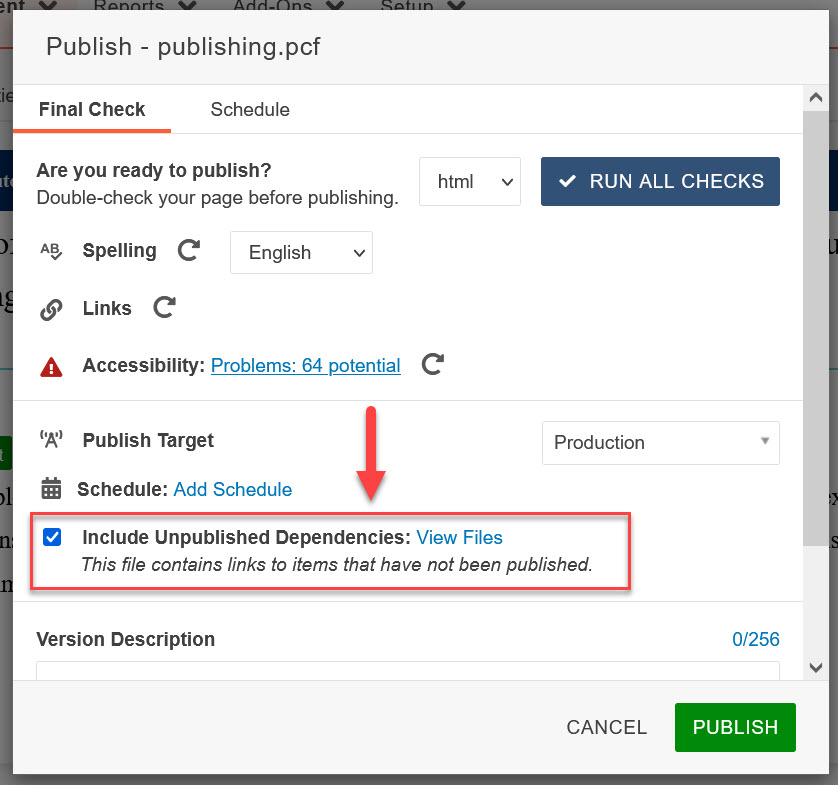Open the English spelling language dropdown
838x785 pixels.
[301, 253]
